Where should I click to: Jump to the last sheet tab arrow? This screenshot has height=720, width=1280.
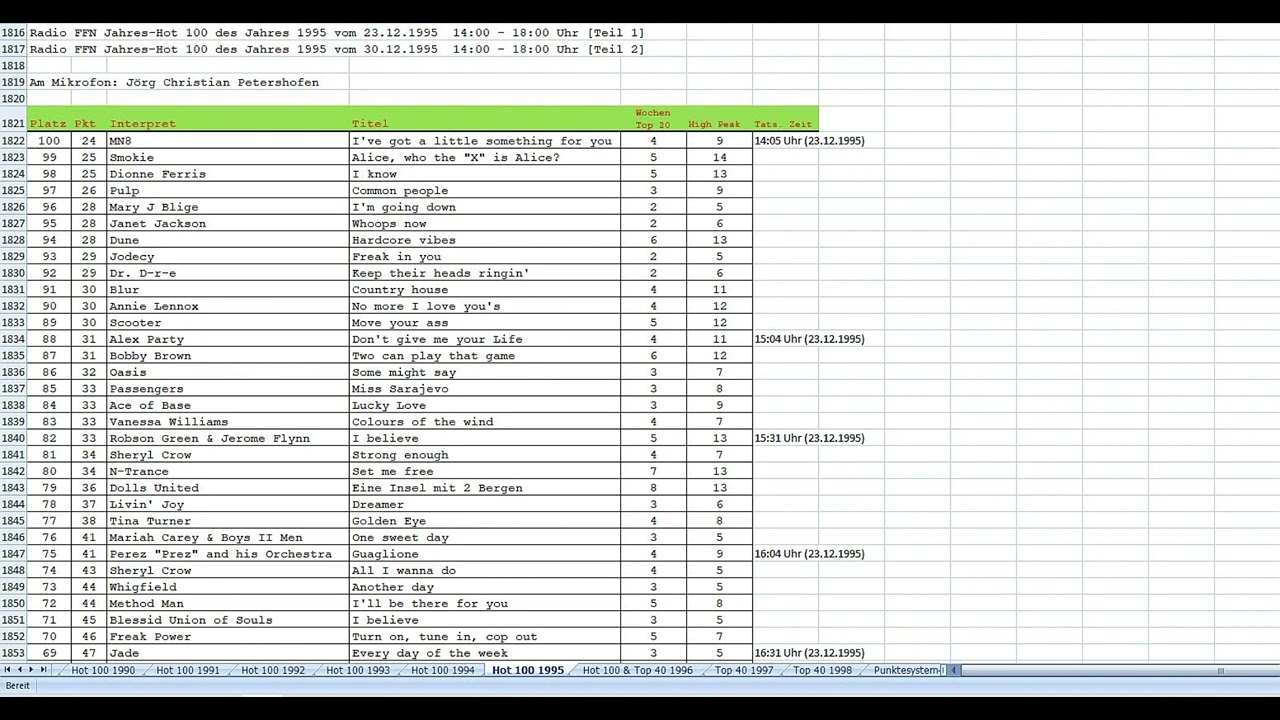coord(43,670)
